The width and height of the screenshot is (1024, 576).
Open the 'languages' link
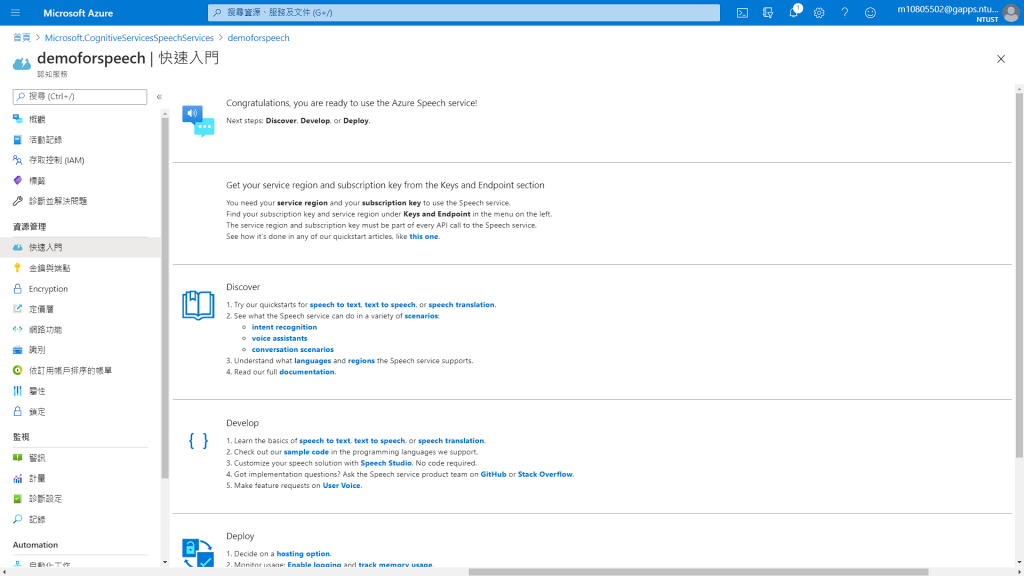[312, 360]
